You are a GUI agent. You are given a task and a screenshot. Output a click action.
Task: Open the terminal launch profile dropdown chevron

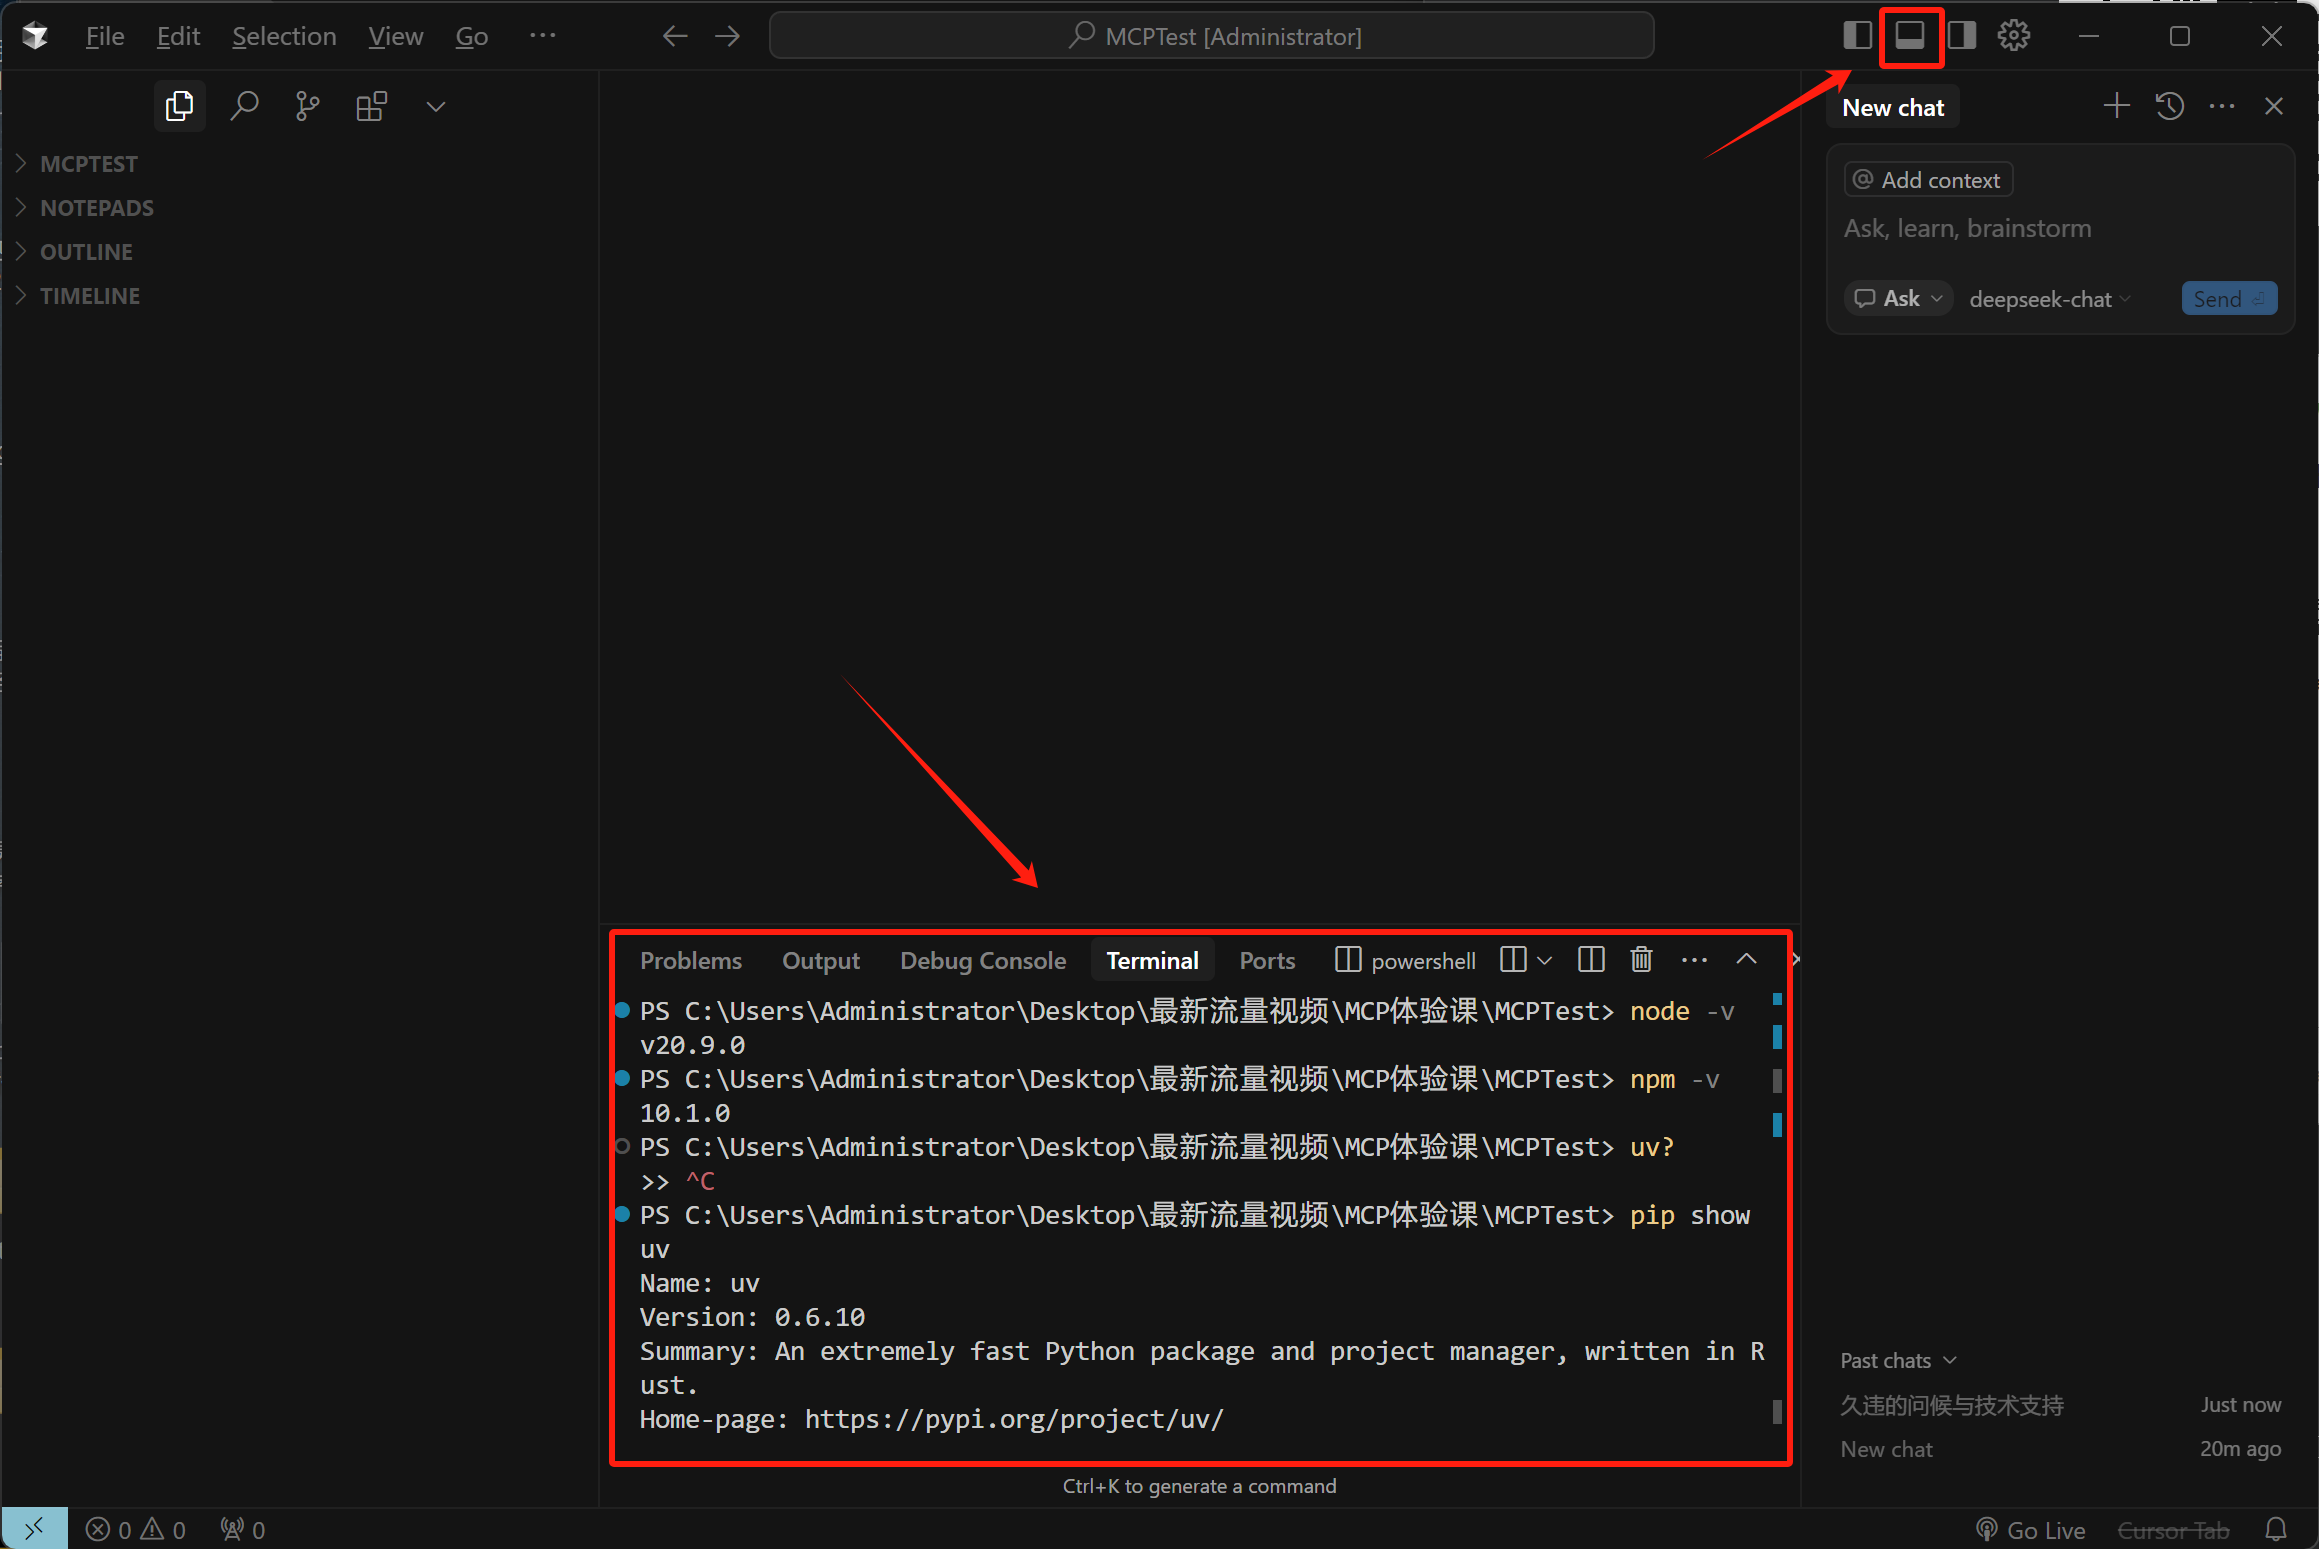(1545, 961)
